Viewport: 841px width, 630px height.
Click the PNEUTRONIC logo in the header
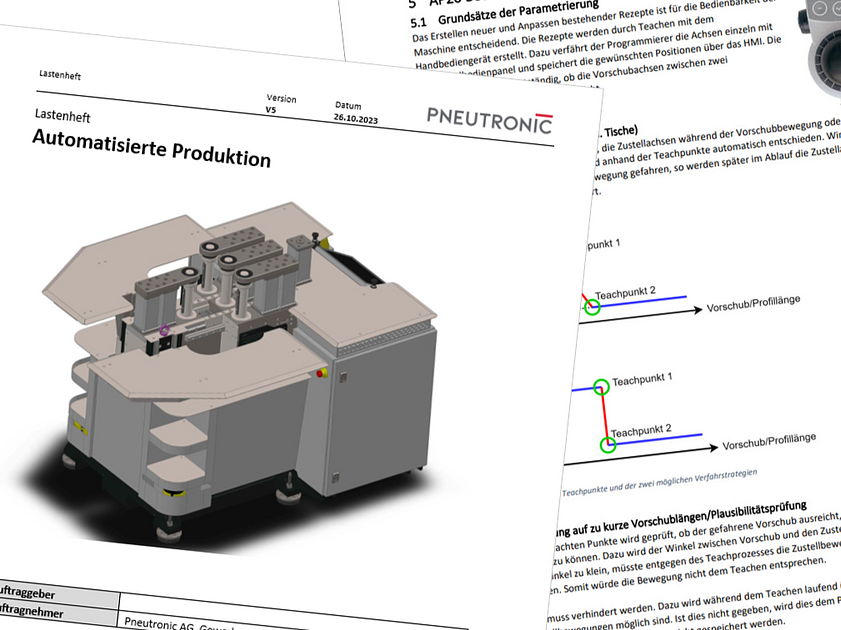(x=490, y=120)
